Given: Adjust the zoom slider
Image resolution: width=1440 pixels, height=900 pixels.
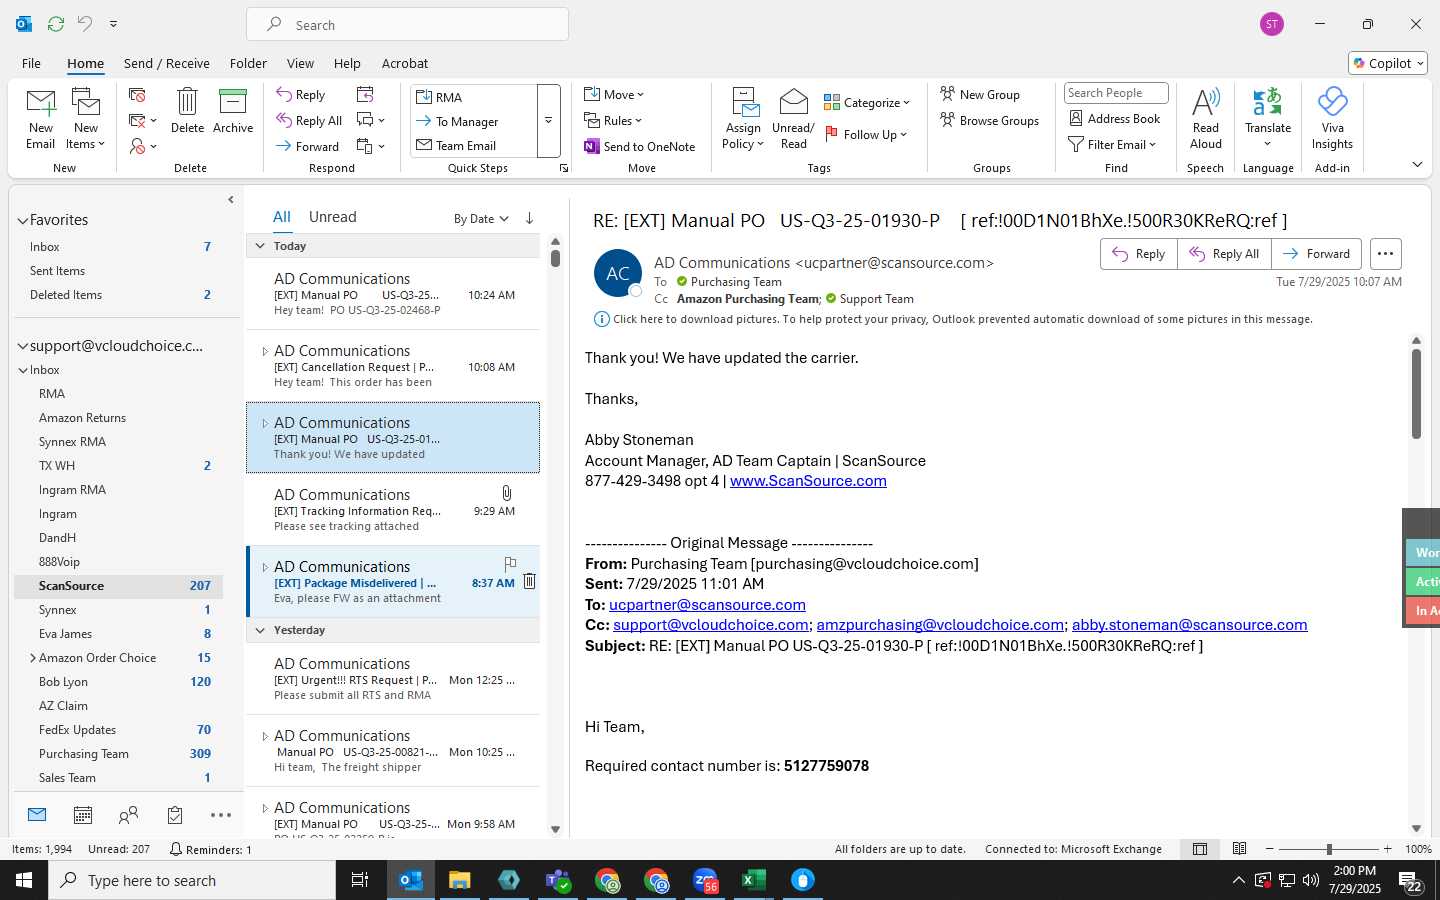Looking at the screenshot, I should tap(1329, 849).
